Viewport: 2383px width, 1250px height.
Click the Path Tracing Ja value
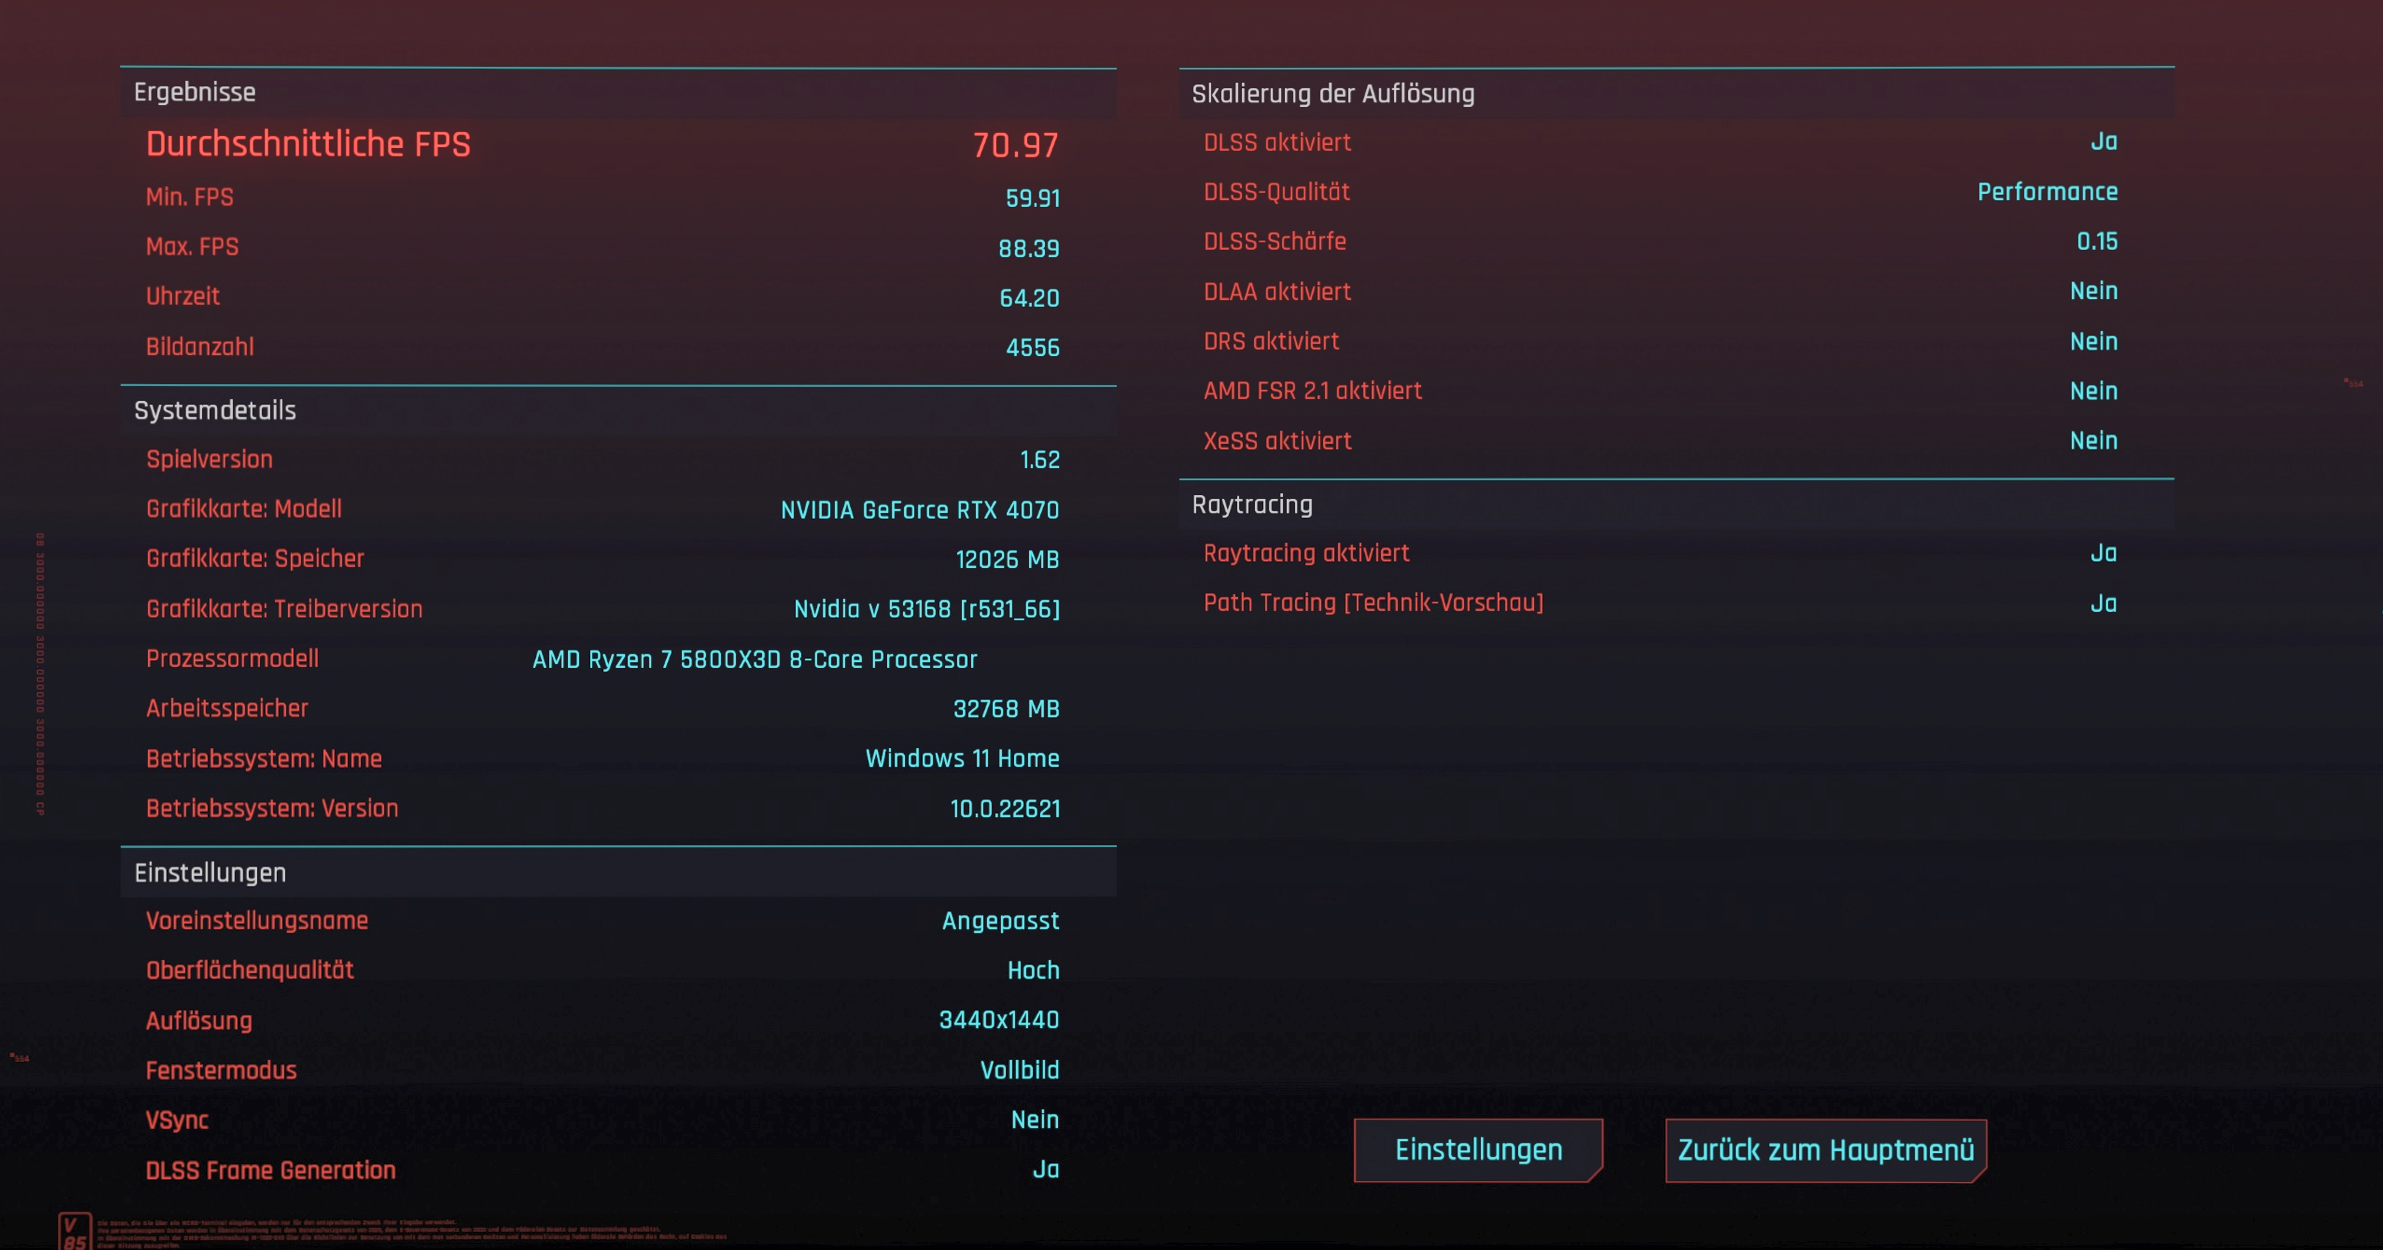[2103, 604]
